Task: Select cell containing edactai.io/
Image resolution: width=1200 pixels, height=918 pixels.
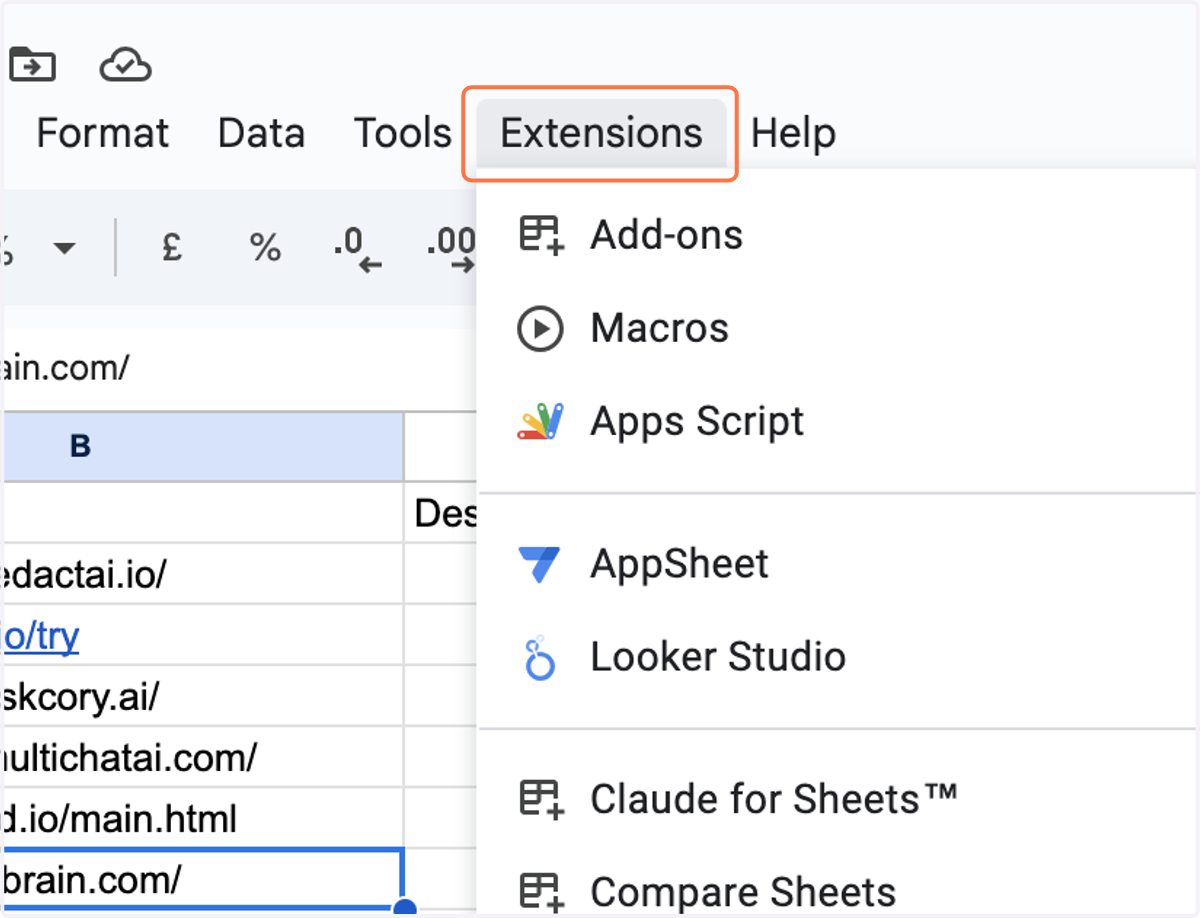Action: [x=203, y=574]
